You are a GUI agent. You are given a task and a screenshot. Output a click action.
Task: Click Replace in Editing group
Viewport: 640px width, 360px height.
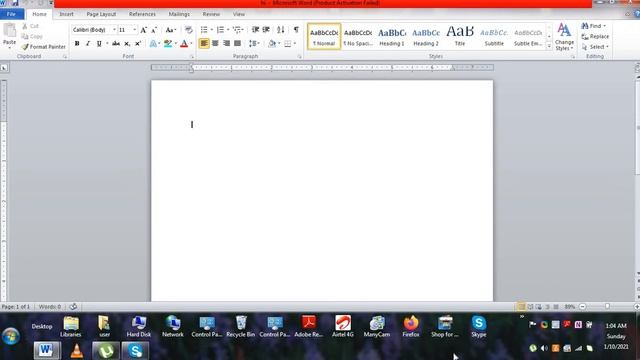[x=595, y=36]
